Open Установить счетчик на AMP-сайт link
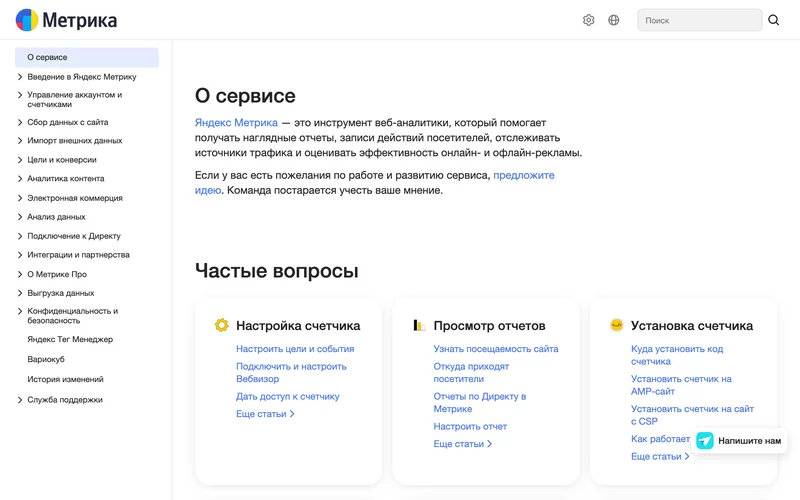 (681, 385)
